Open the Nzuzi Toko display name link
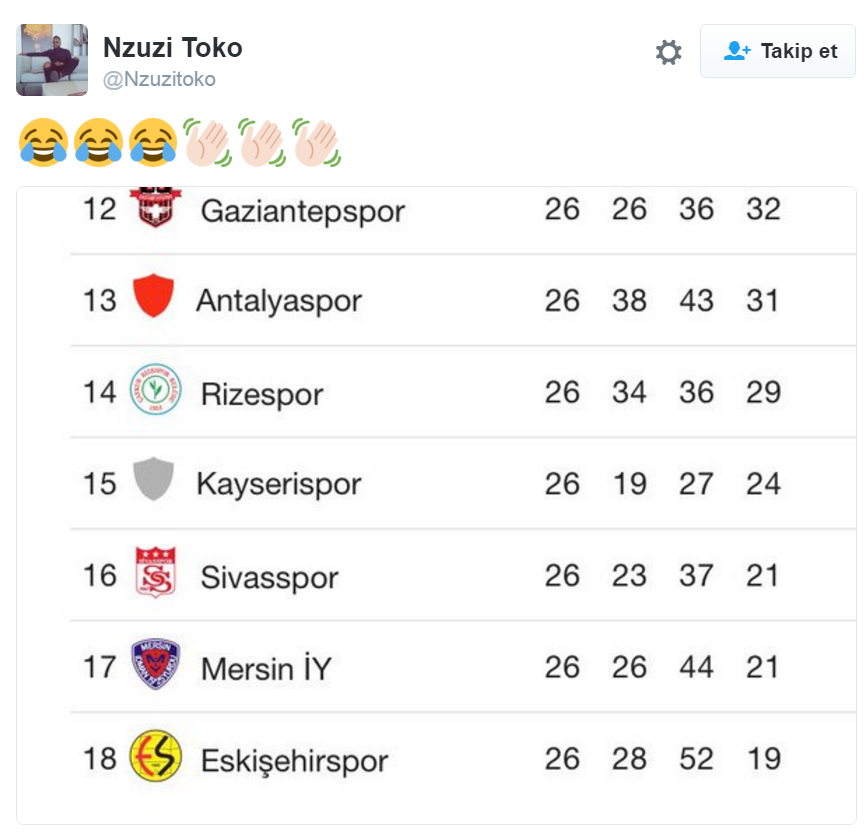The width and height of the screenshot is (867, 833). (x=172, y=47)
